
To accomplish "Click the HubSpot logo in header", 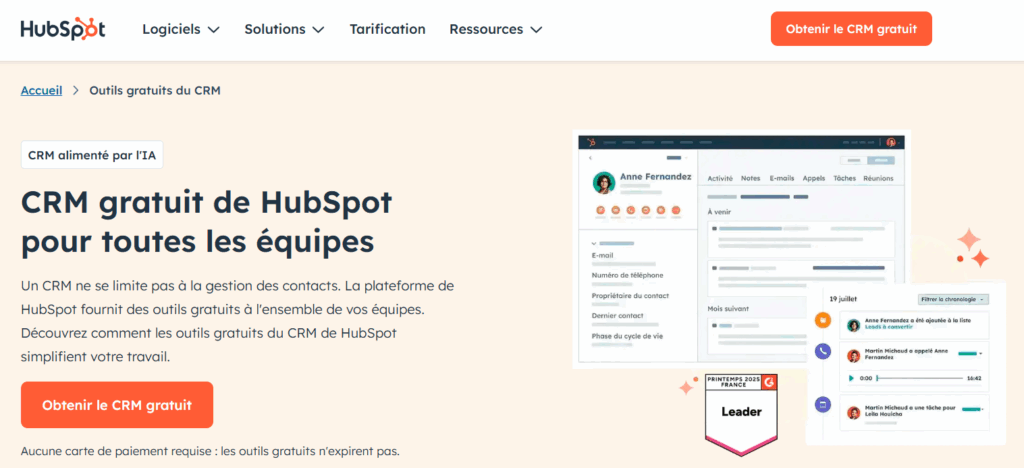I will tap(63, 29).
